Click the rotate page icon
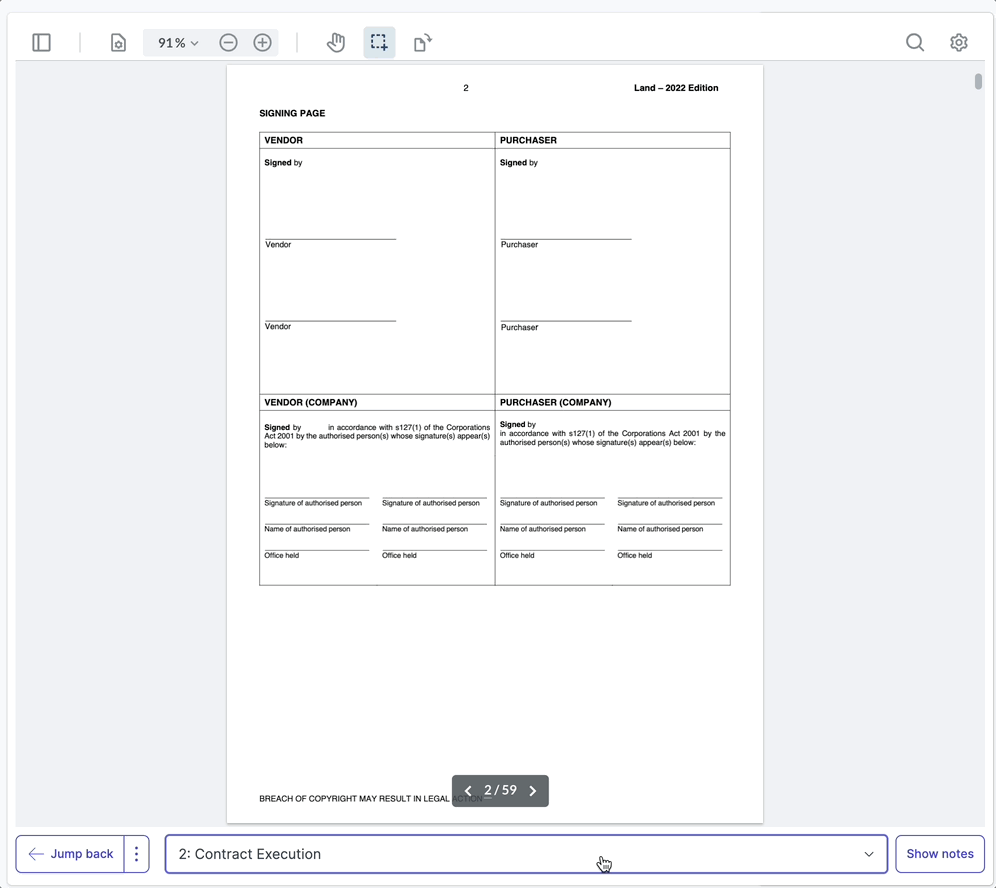This screenshot has height=888, width=996. click(x=422, y=43)
